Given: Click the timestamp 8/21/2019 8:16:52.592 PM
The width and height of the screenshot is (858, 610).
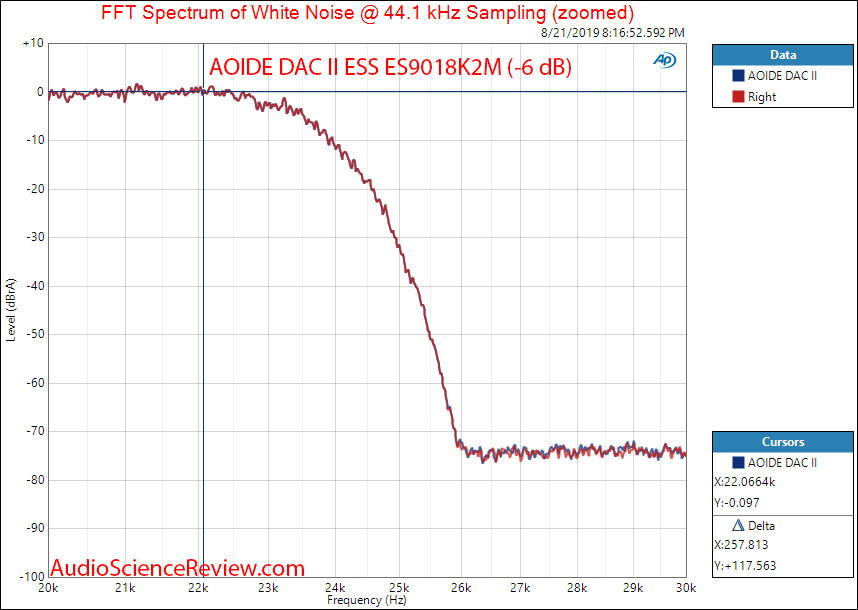Looking at the screenshot, I should click(x=613, y=33).
